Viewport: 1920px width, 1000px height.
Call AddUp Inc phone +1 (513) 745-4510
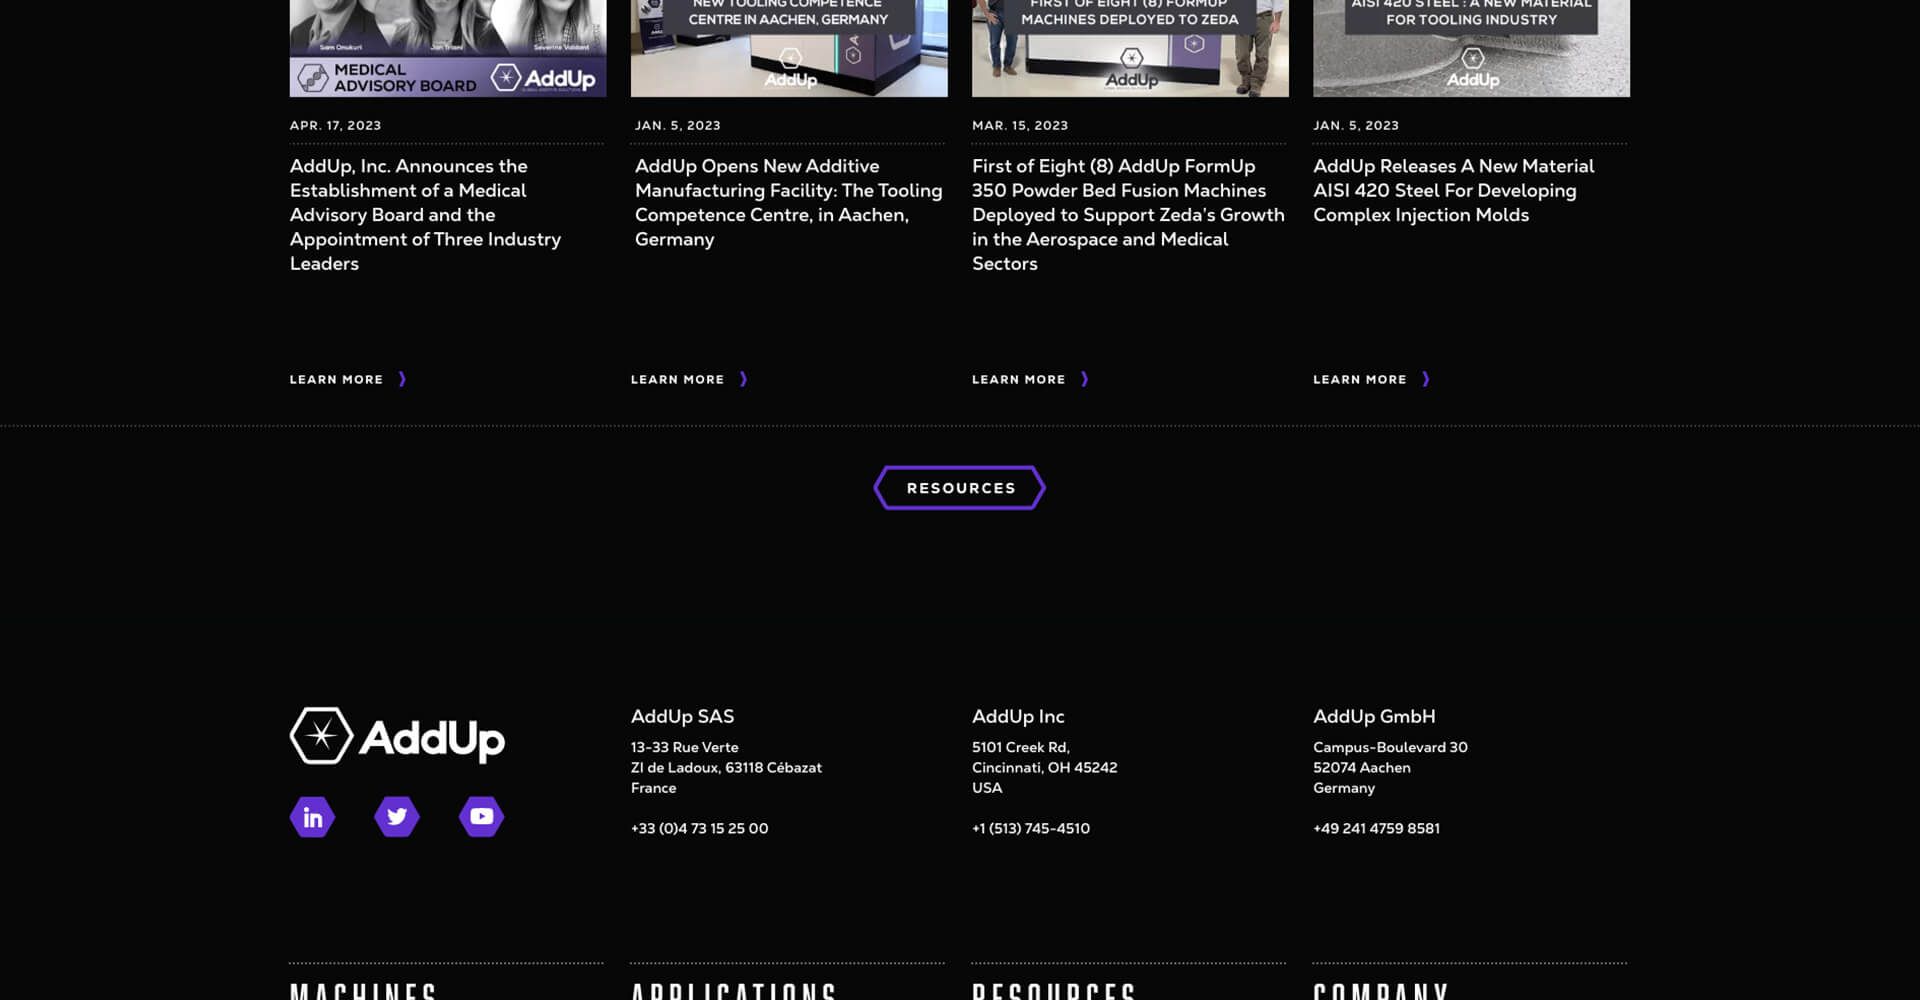(x=1031, y=829)
